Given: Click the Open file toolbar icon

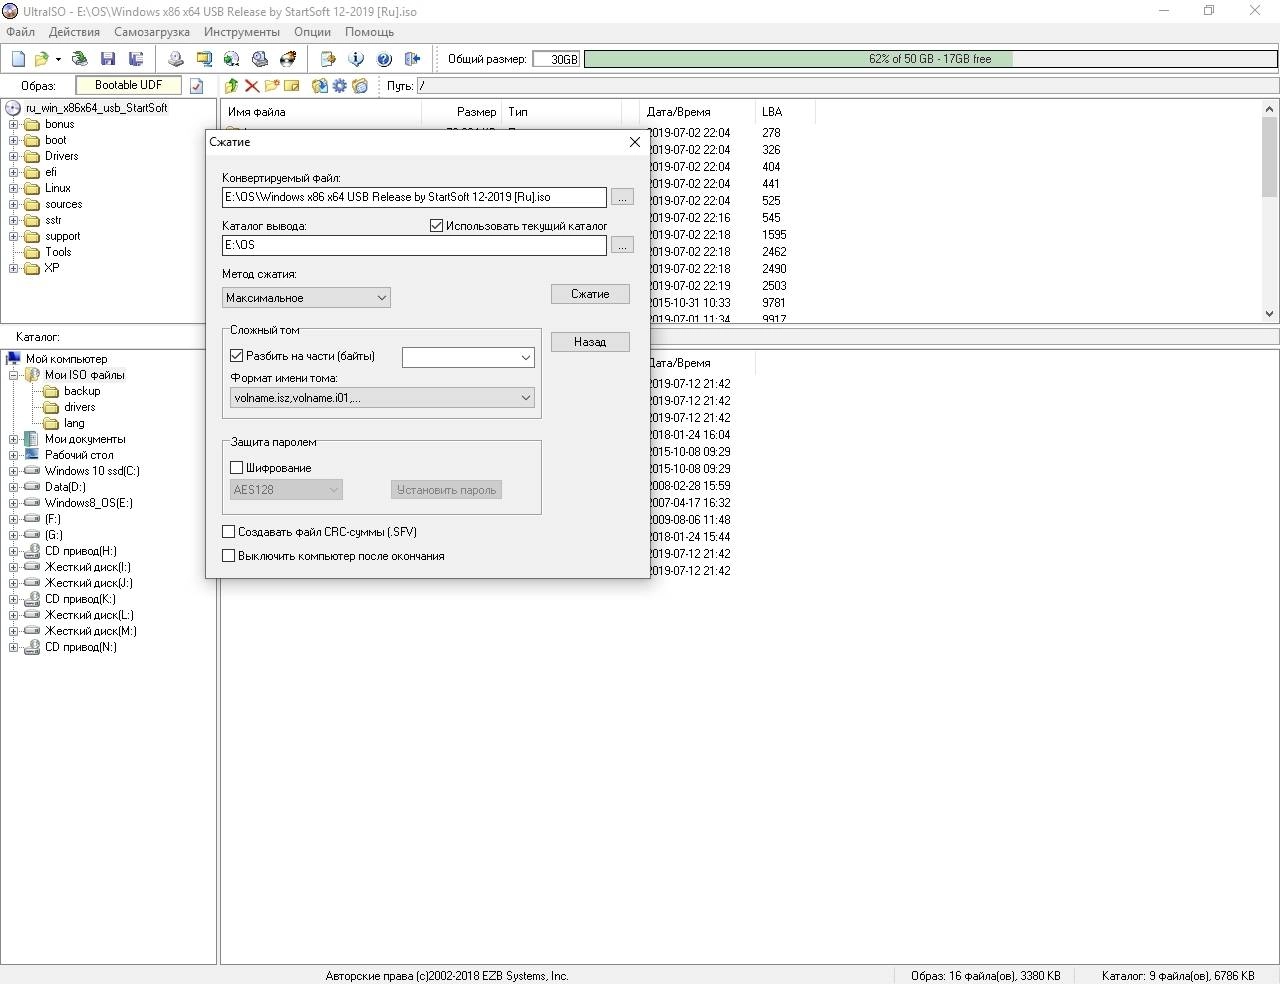Looking at the screenshot, I should (x=42, y=59).
